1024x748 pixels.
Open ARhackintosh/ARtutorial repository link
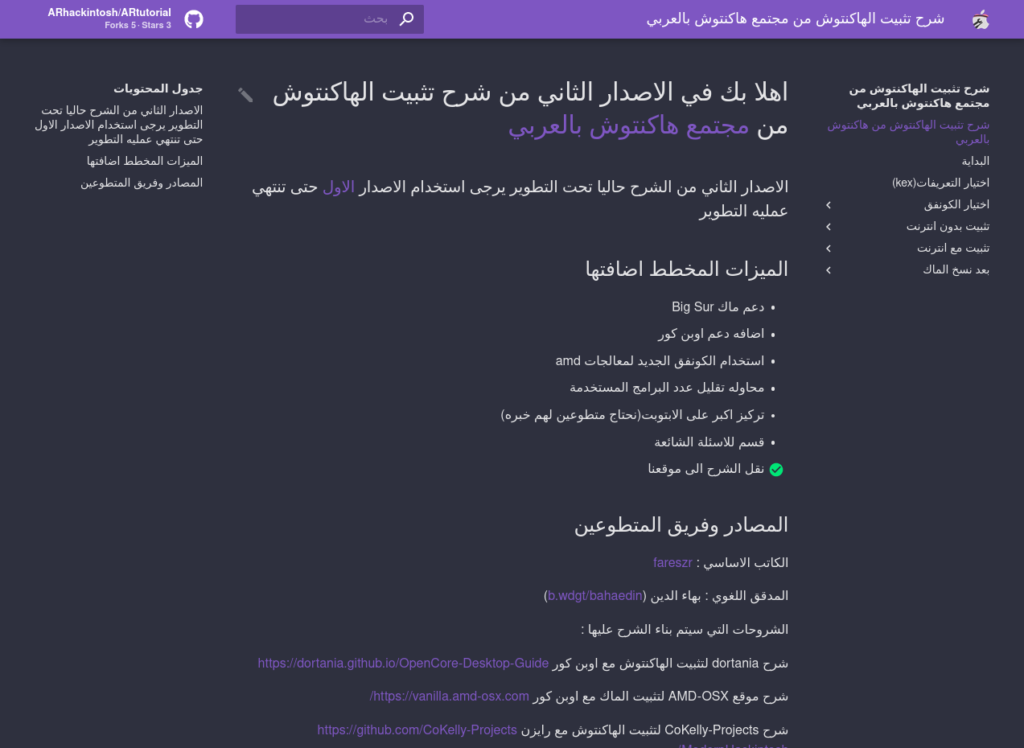(x=110, y=13)
